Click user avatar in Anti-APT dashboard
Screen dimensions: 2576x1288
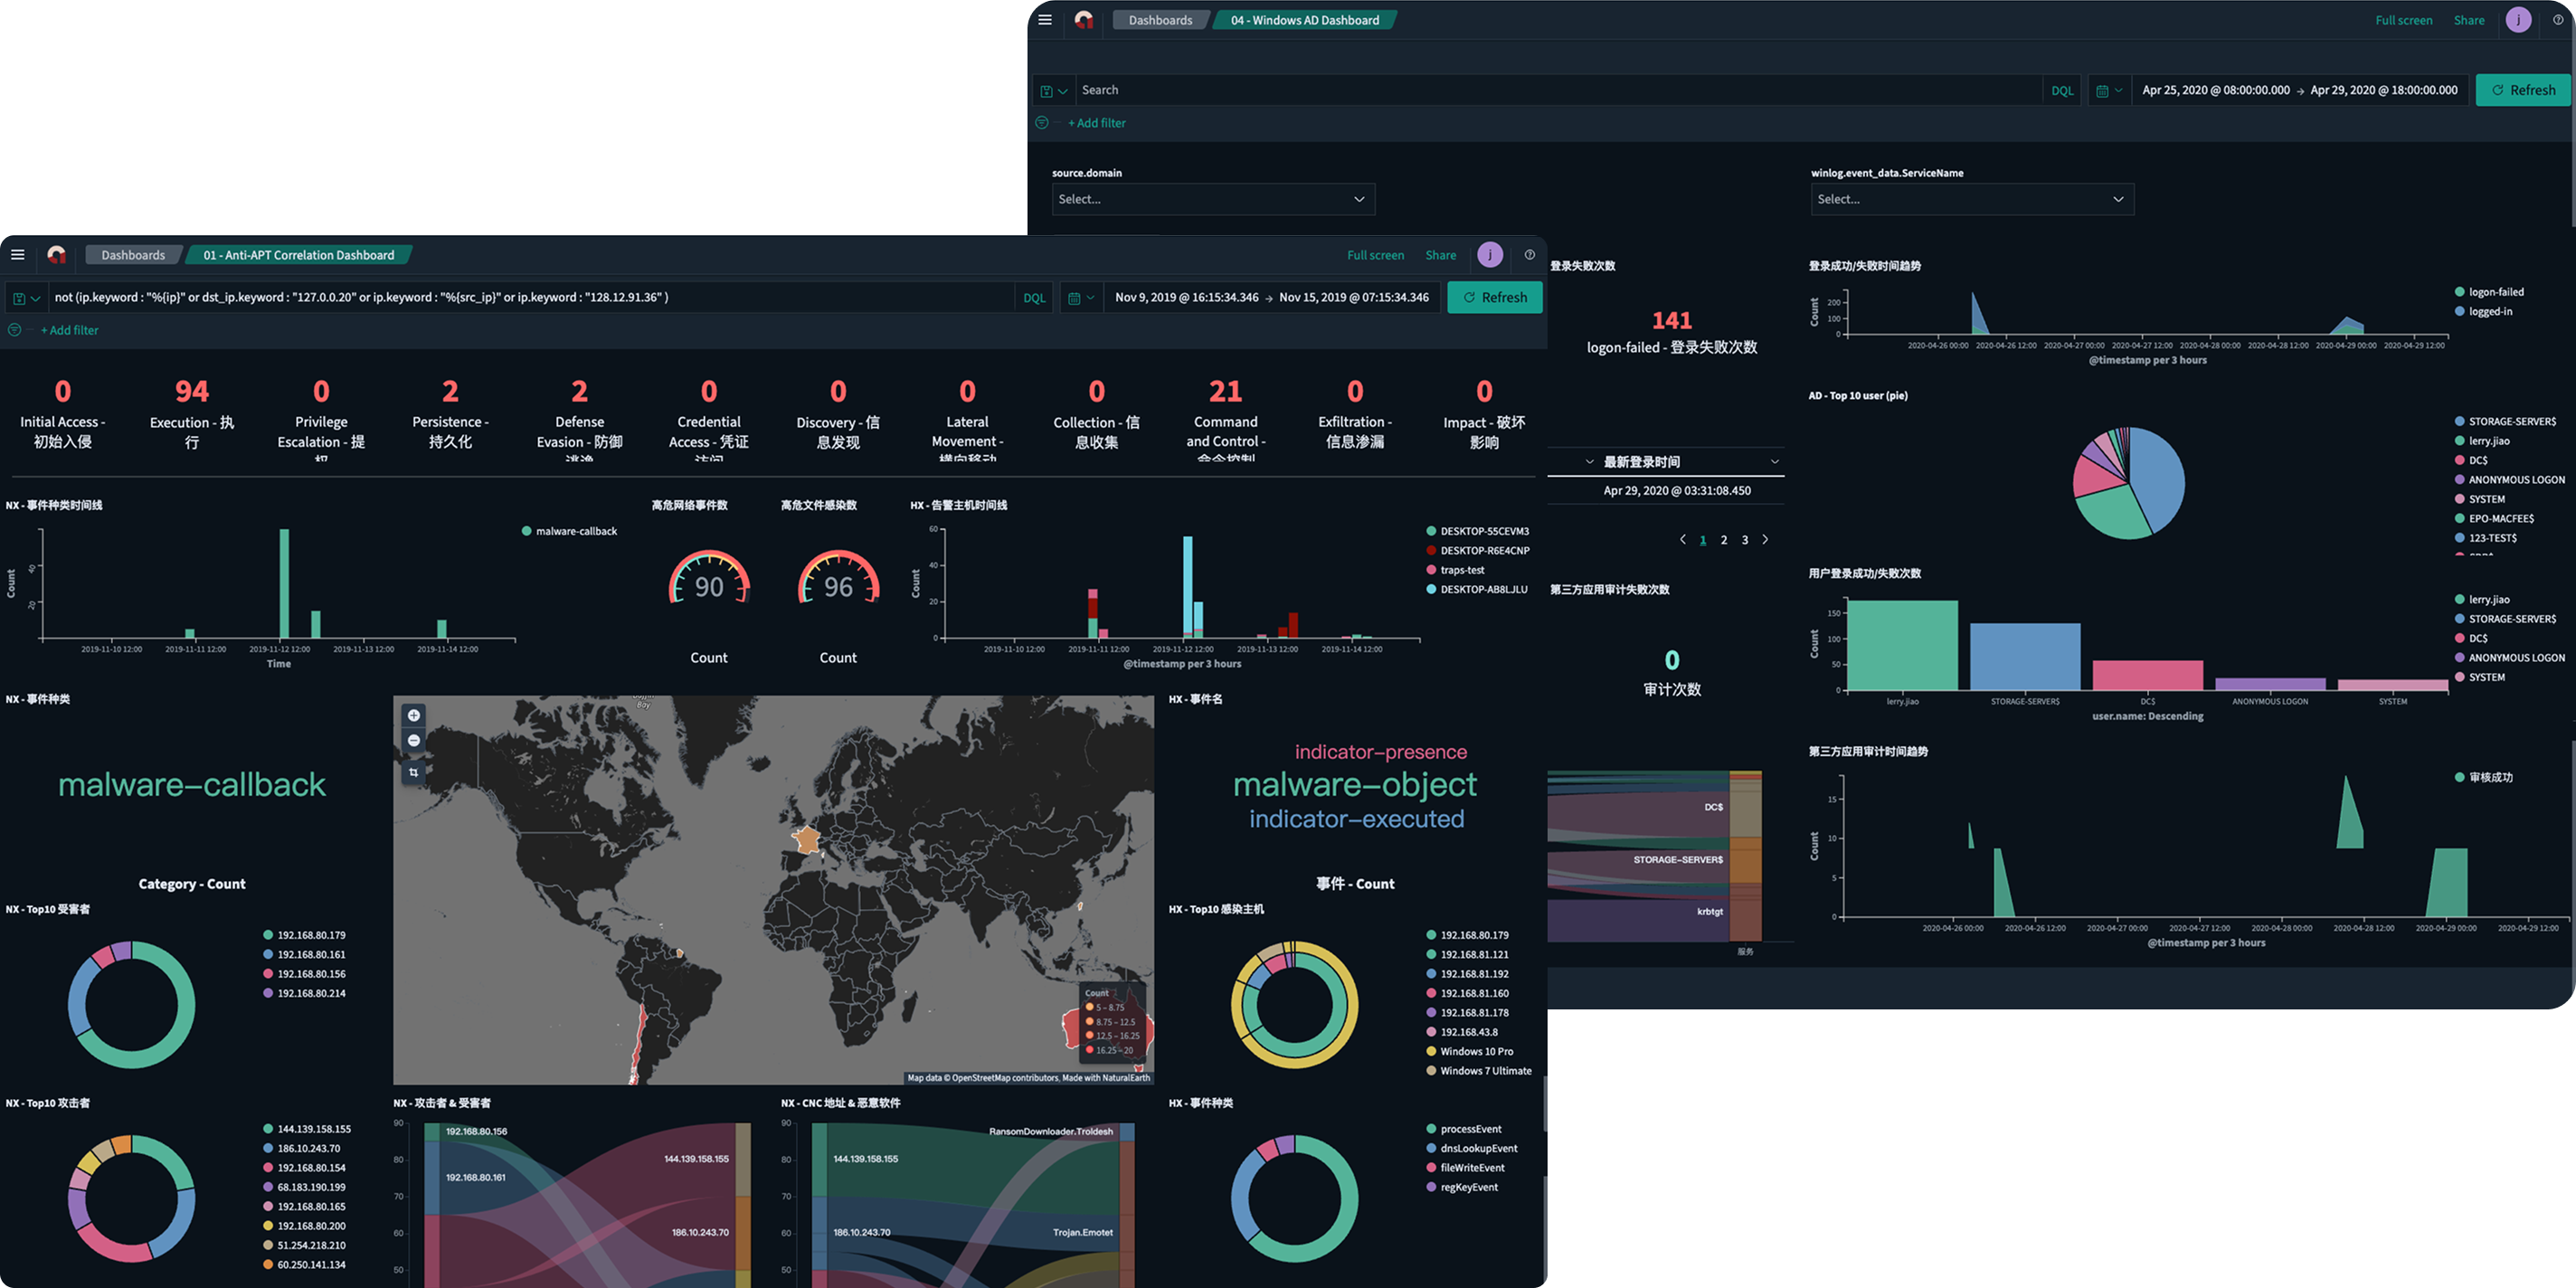(x=1489, y=255)
